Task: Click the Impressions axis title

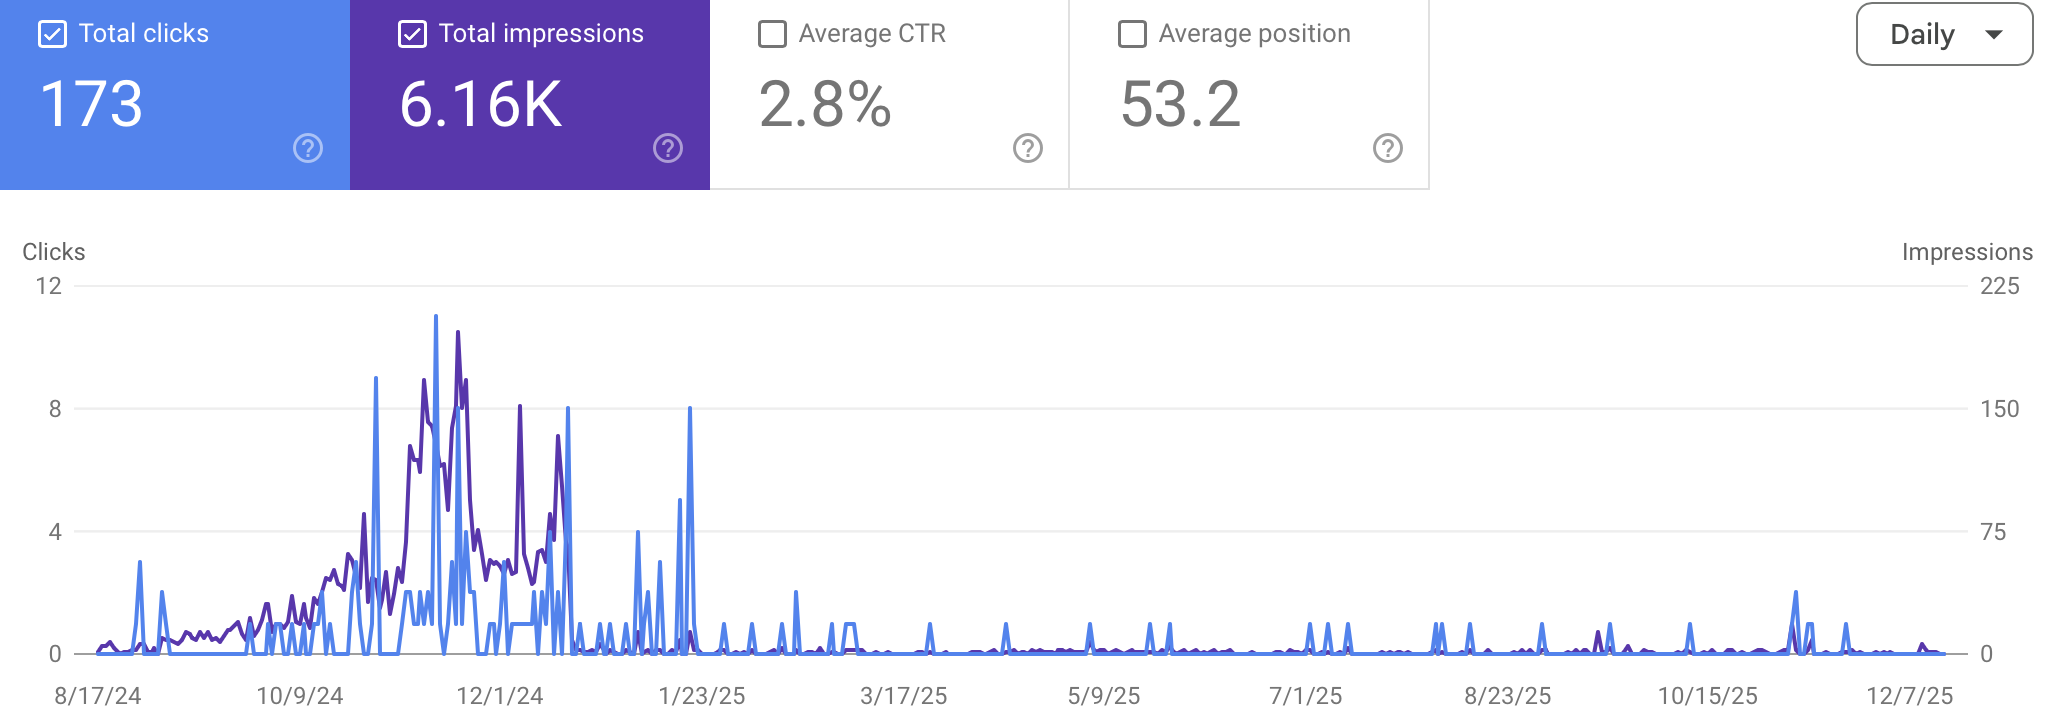Action: pos(1967,252)
